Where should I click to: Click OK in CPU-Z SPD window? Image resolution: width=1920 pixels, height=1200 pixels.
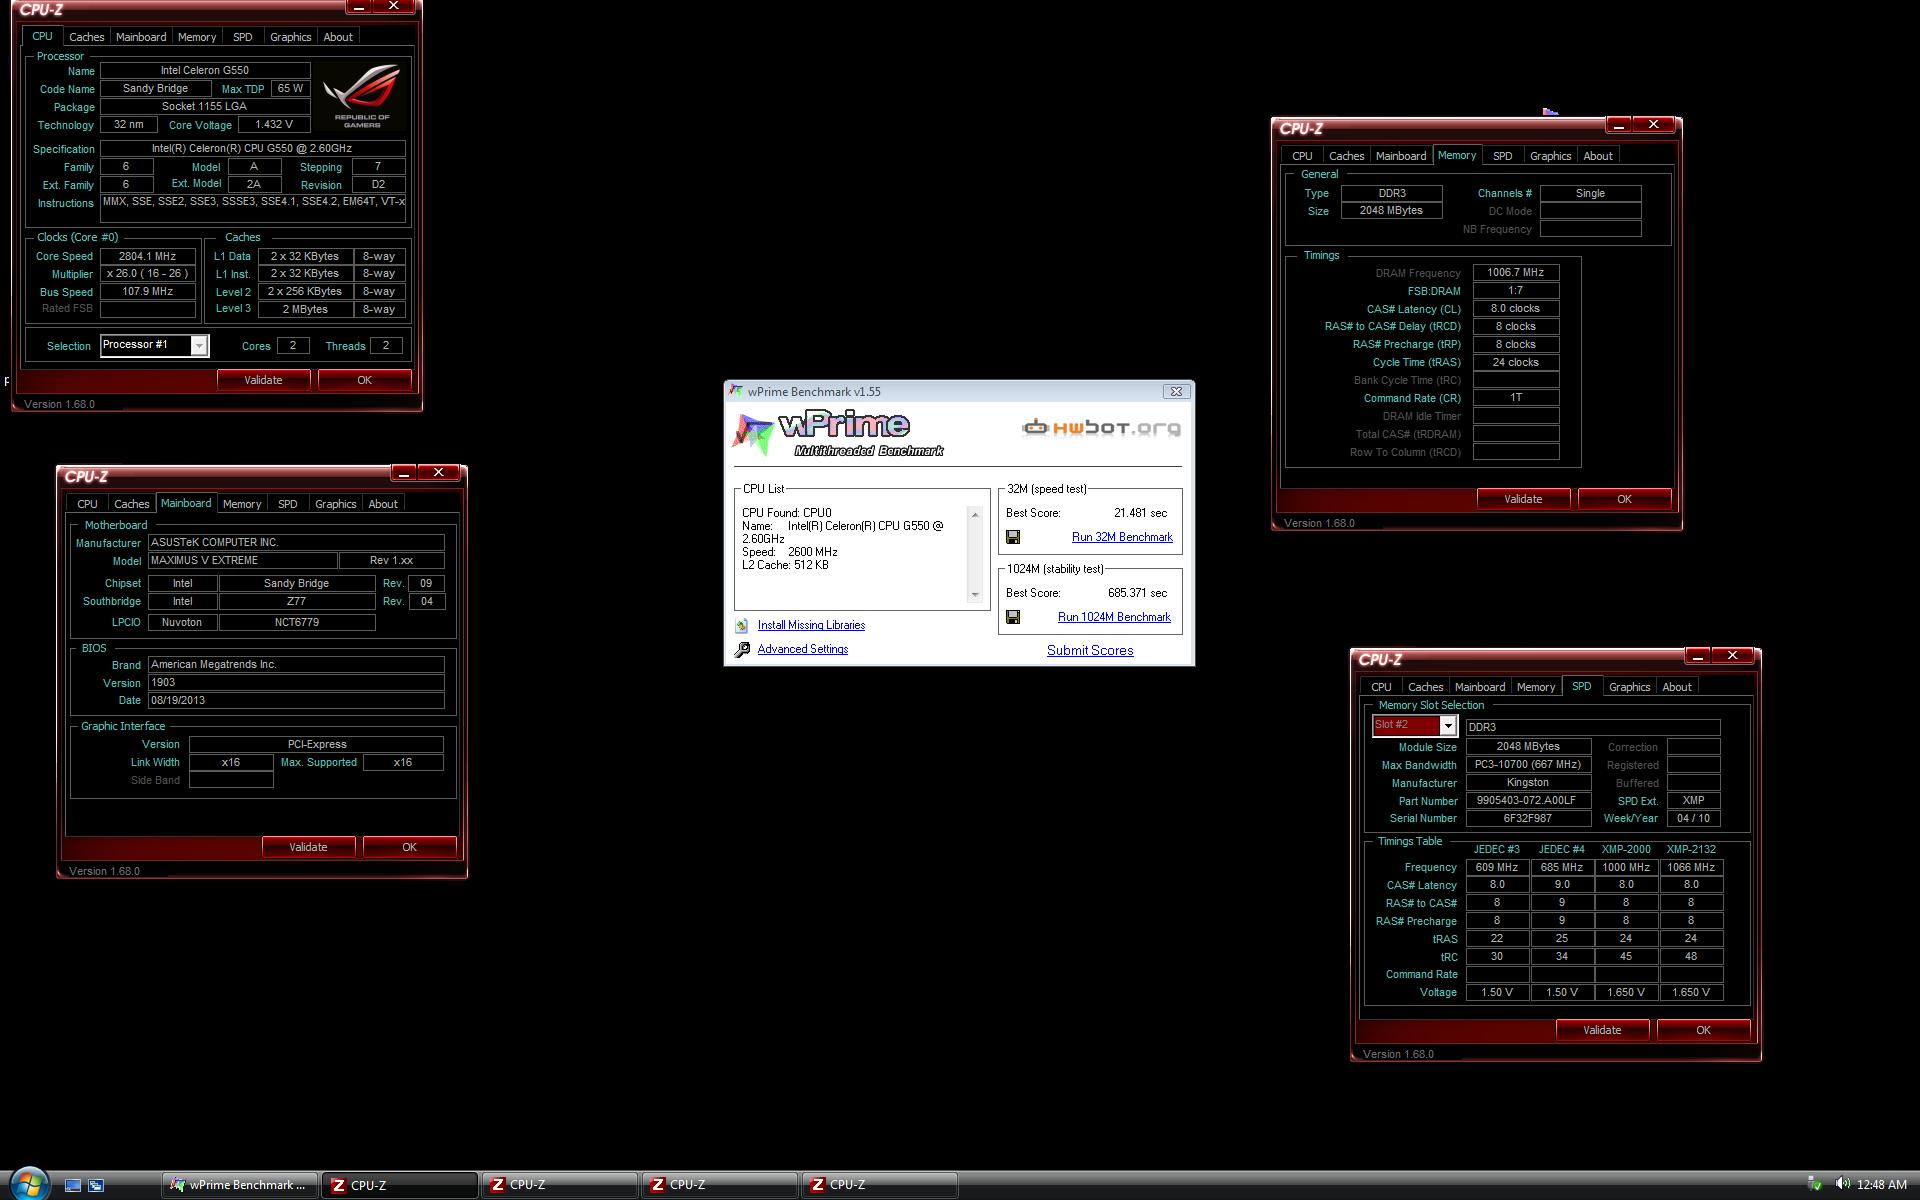pos(1703,1030)
